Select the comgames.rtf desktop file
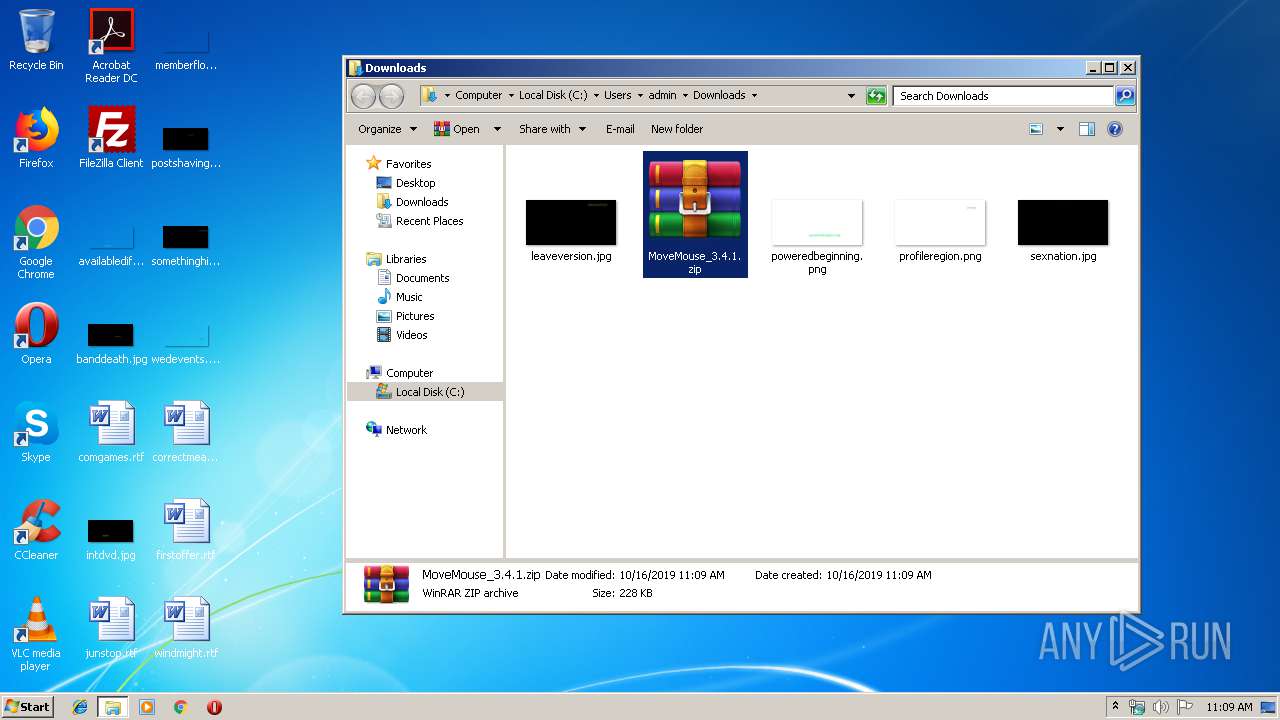The height and width of the screenshot is (720, 1280). [x=111, y=432]
